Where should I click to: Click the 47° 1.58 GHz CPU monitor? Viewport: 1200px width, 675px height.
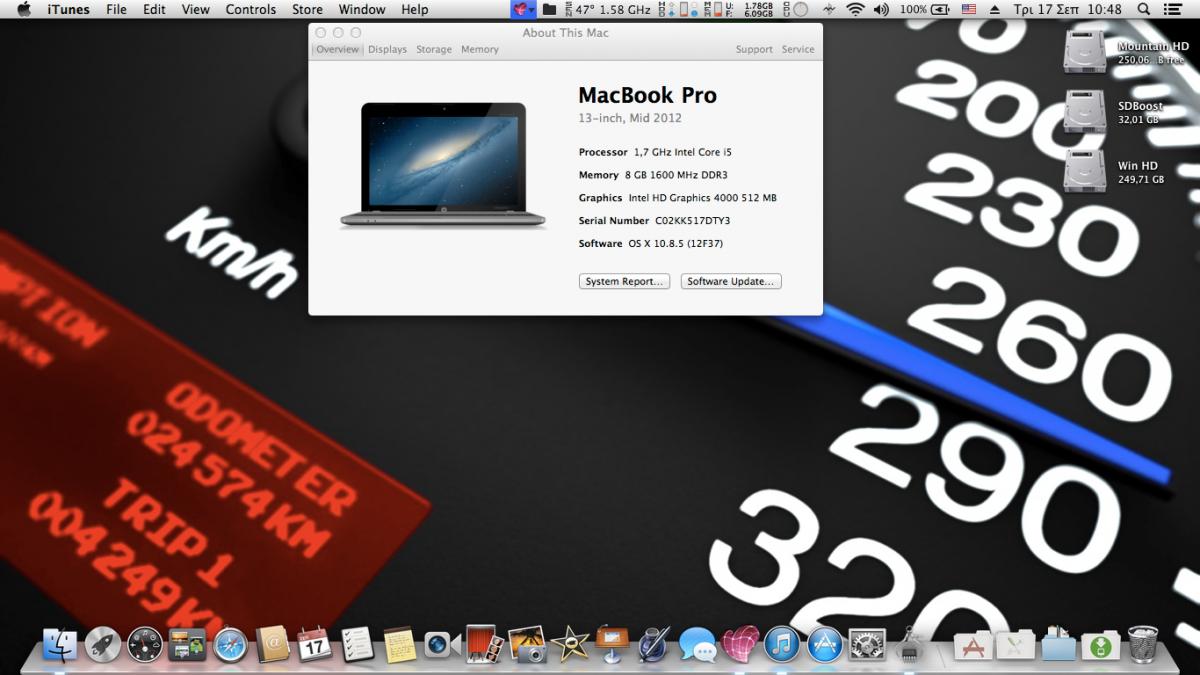tap(606, 9)
